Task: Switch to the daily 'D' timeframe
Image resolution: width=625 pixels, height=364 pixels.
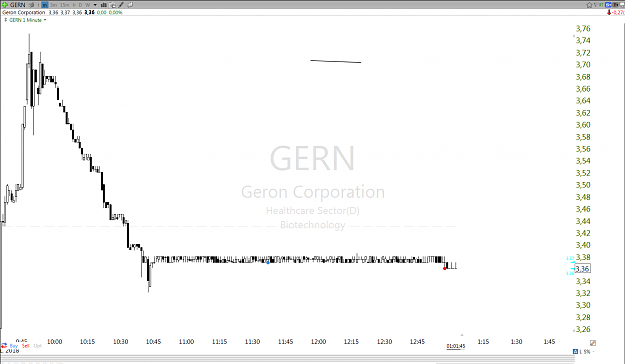Action: (x=81, y=5)
